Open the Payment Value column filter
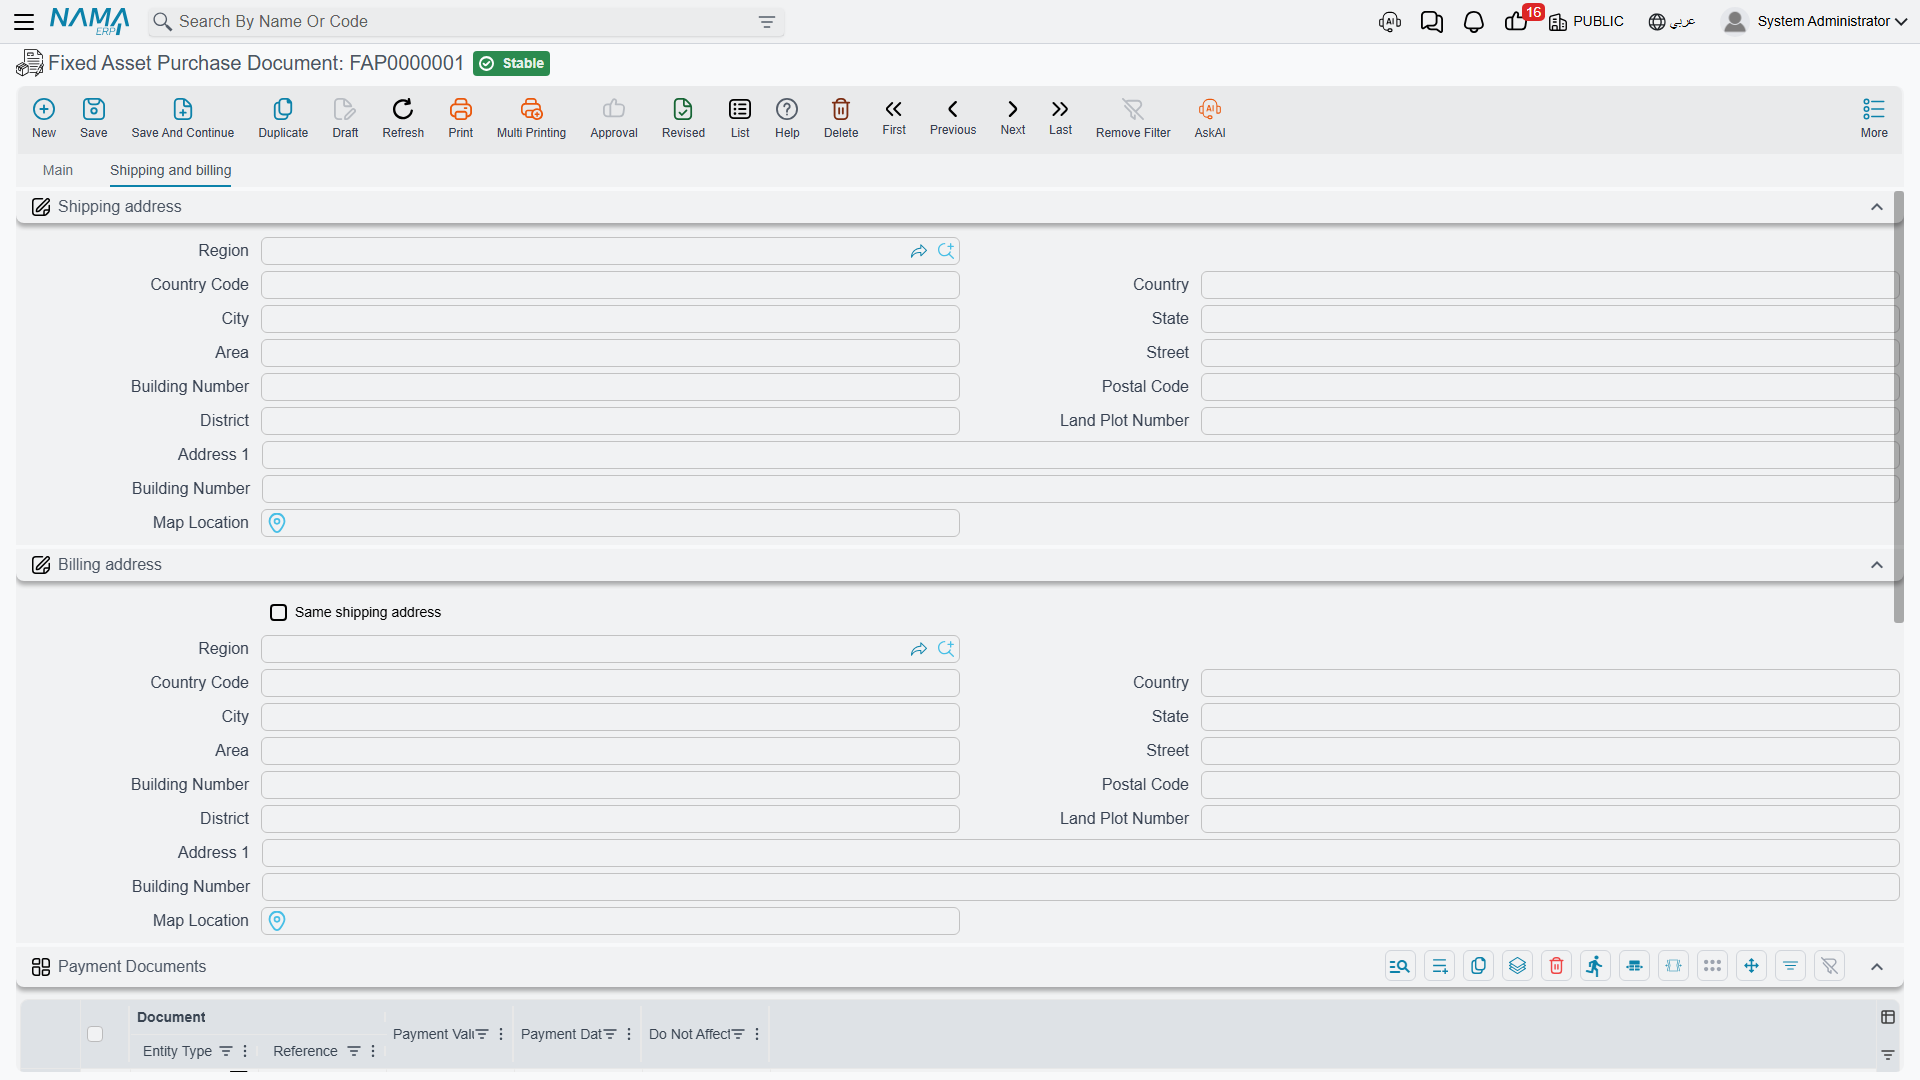Screen dimensions: 1920x1080 [482, 1034]
